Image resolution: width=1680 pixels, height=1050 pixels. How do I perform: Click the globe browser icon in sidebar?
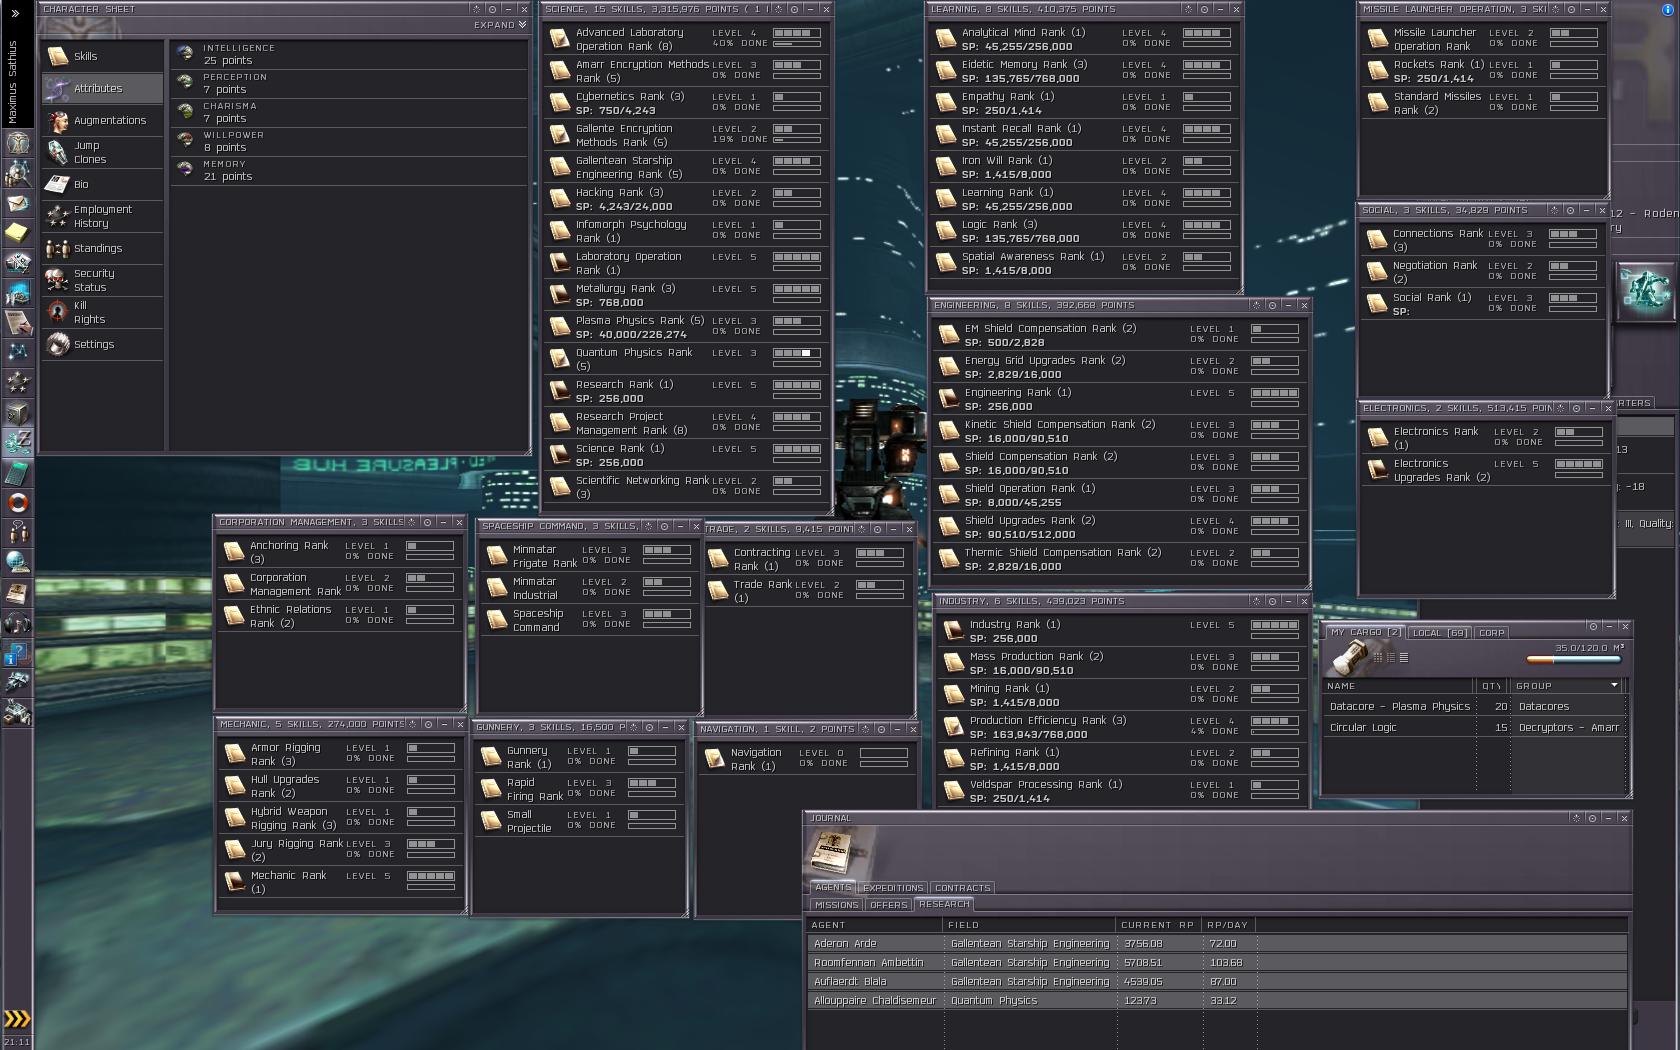point(17,563)
